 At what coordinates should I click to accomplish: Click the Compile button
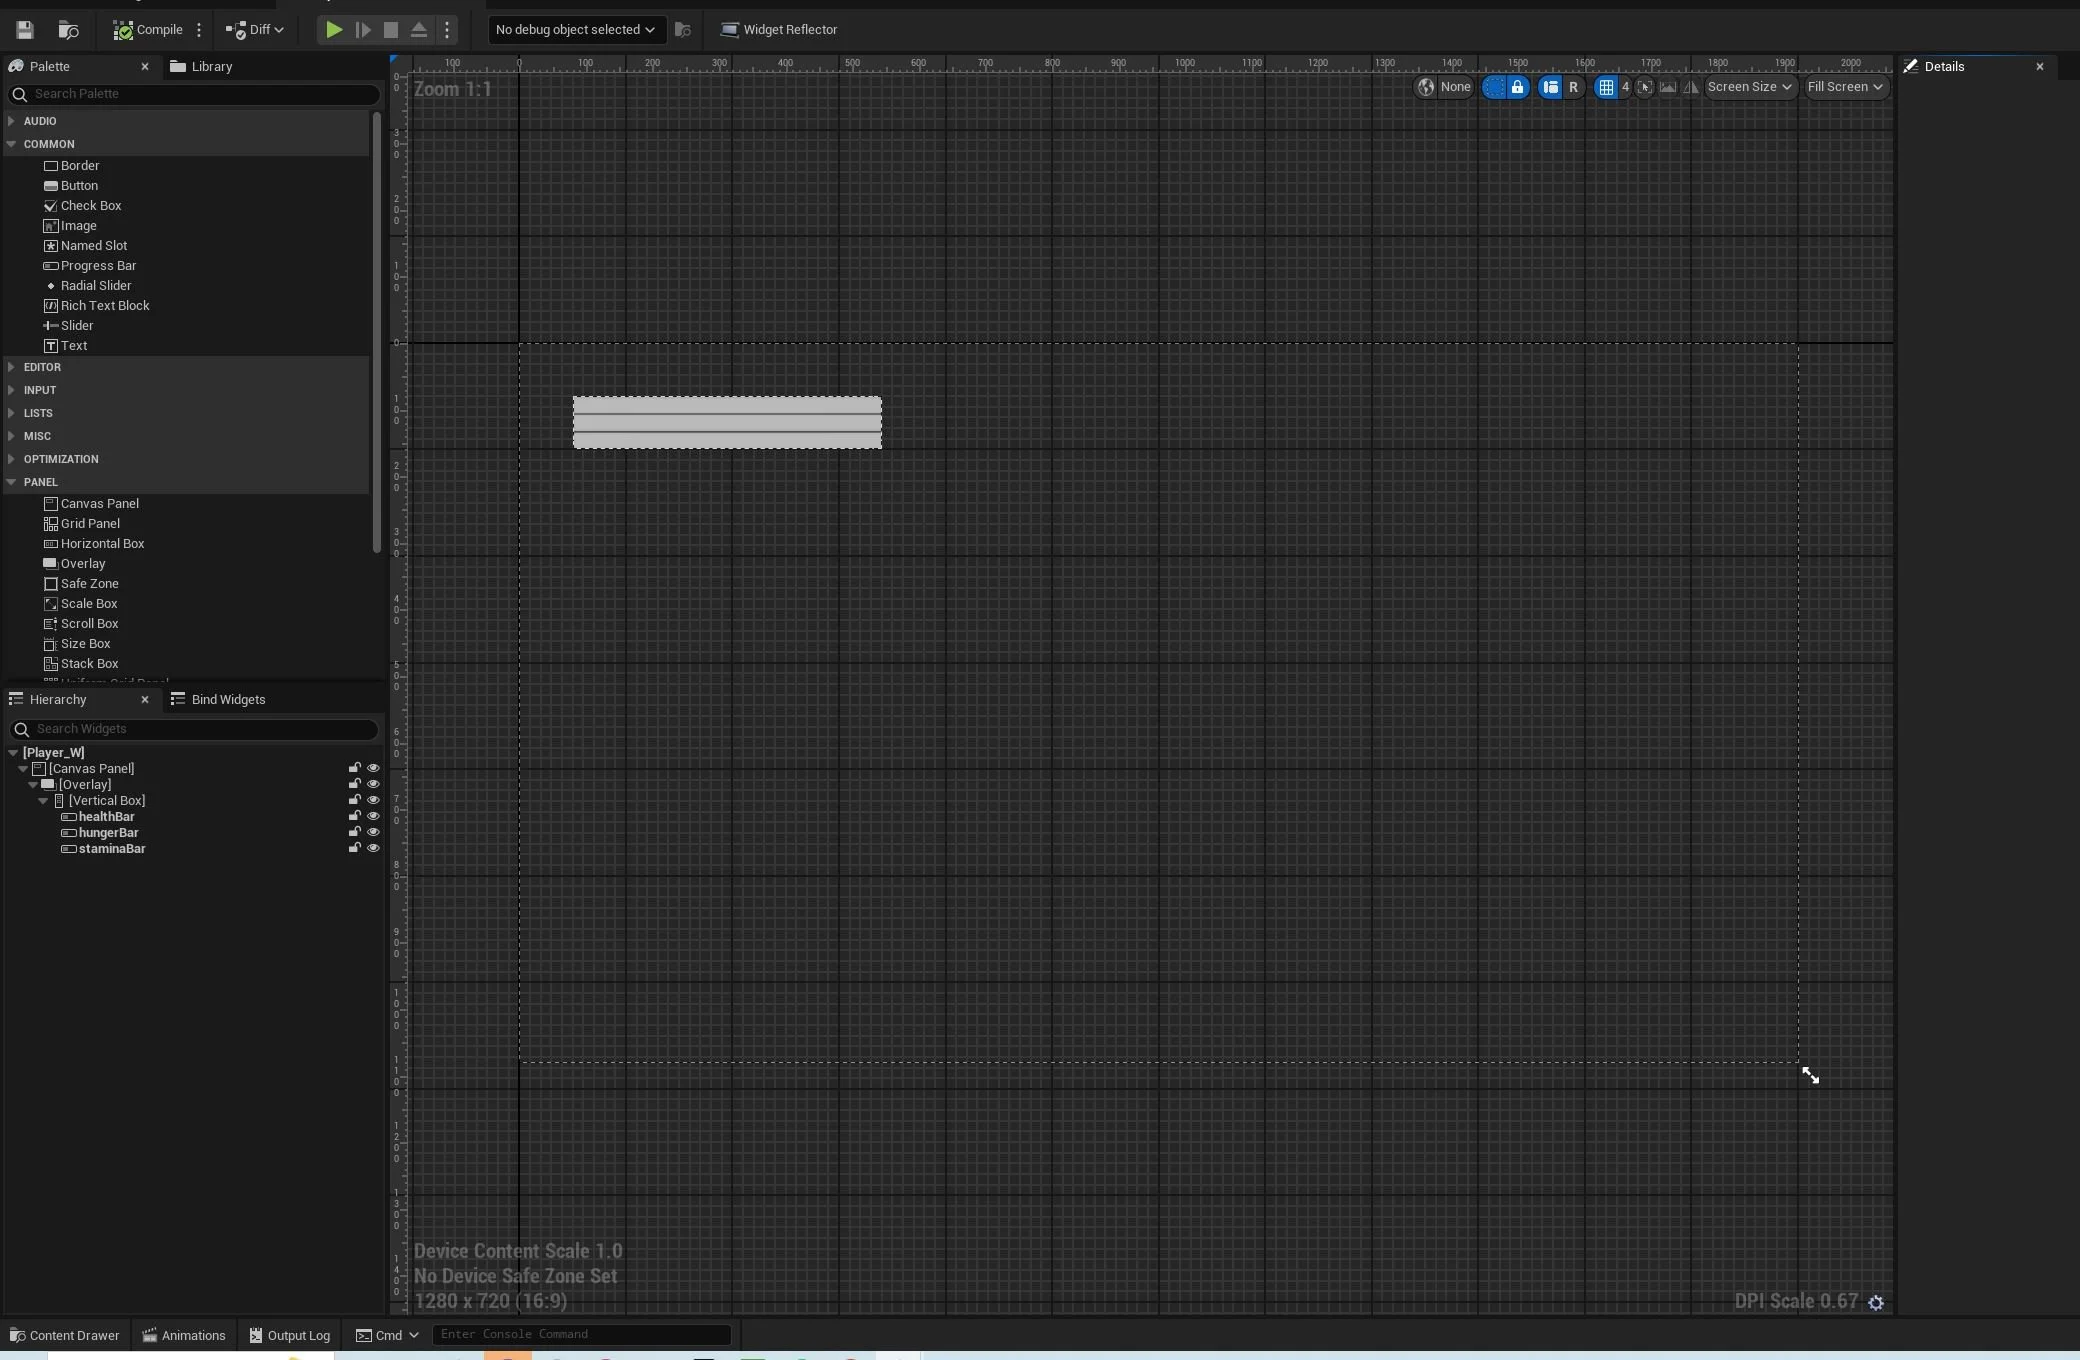(148, 30)
